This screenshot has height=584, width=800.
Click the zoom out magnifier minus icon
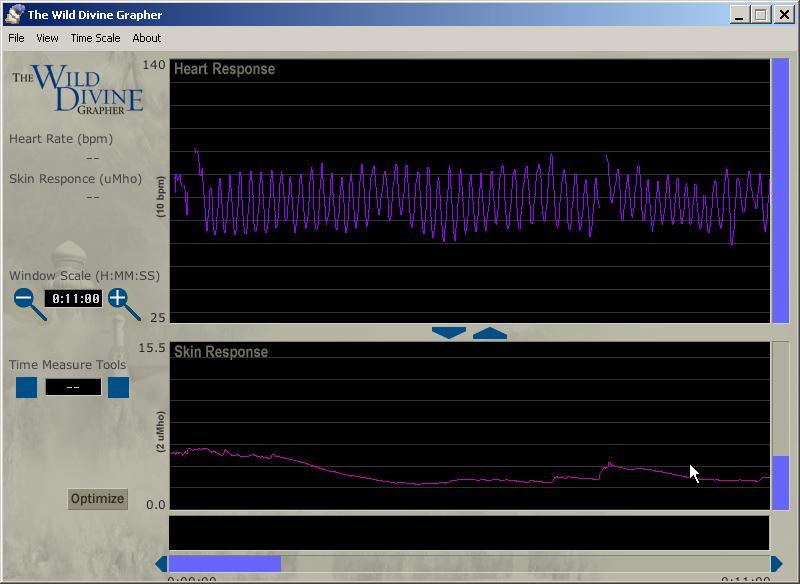coord(25,299)
